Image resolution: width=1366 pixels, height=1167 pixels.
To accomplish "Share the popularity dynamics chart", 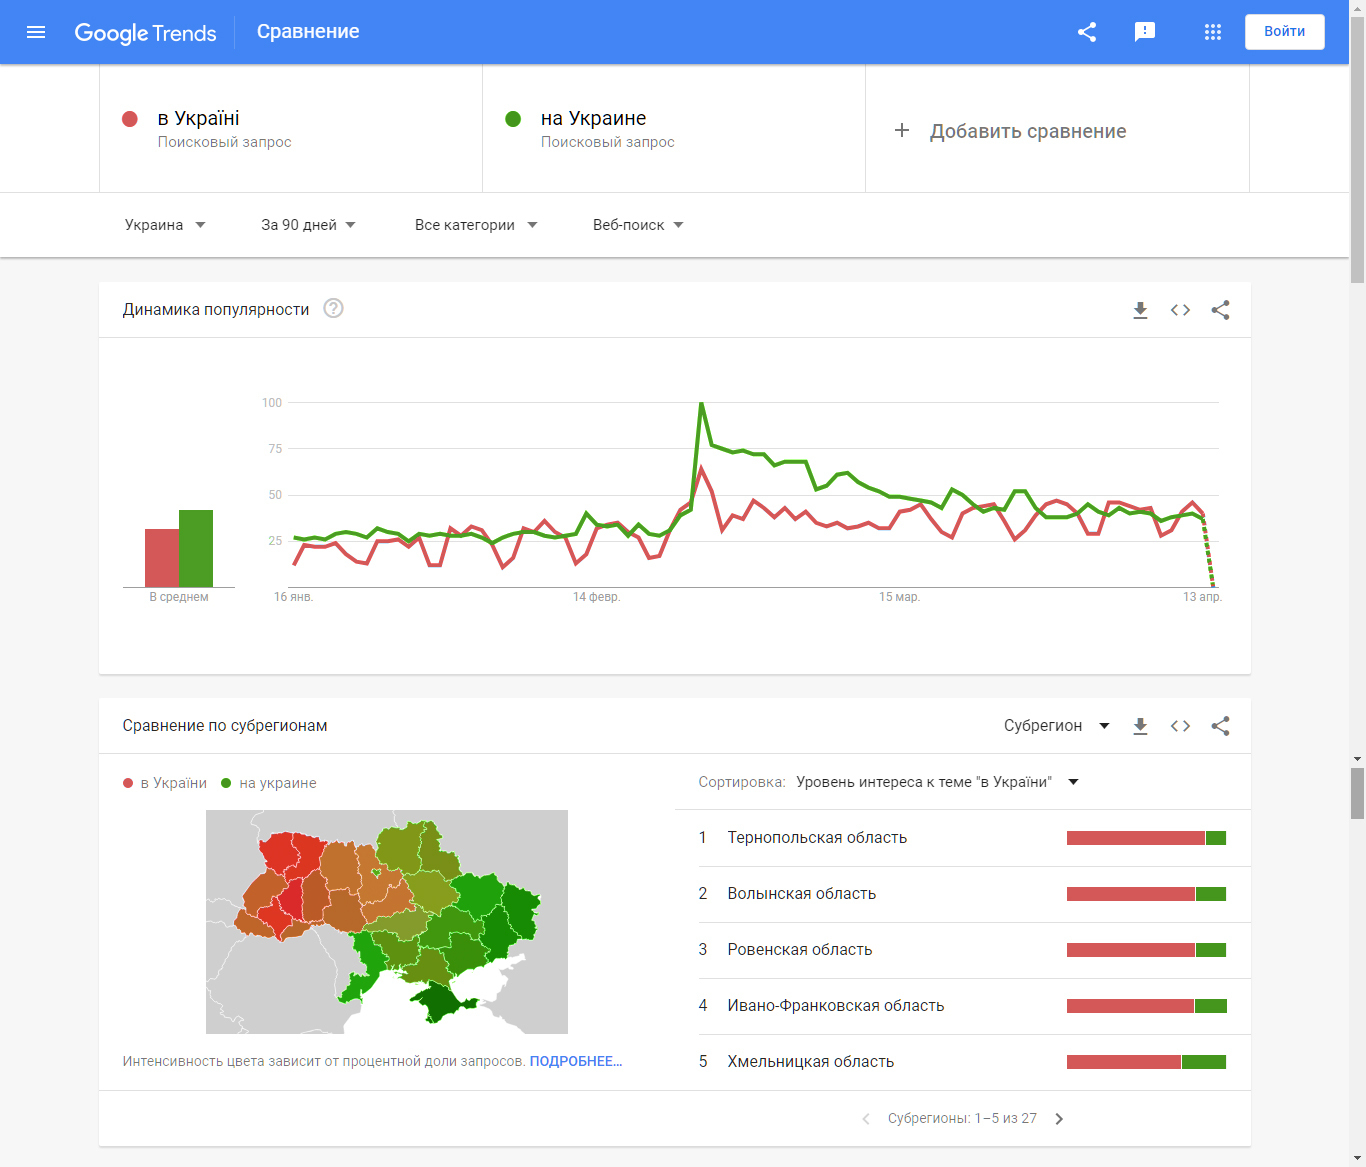I will 1220,310.
